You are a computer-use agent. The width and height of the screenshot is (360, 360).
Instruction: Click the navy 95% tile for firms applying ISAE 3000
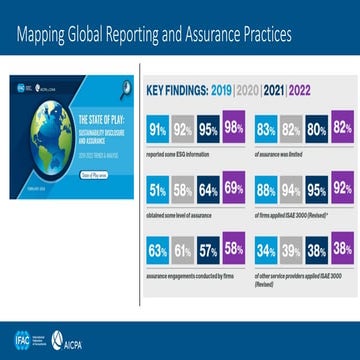[317, 190]
